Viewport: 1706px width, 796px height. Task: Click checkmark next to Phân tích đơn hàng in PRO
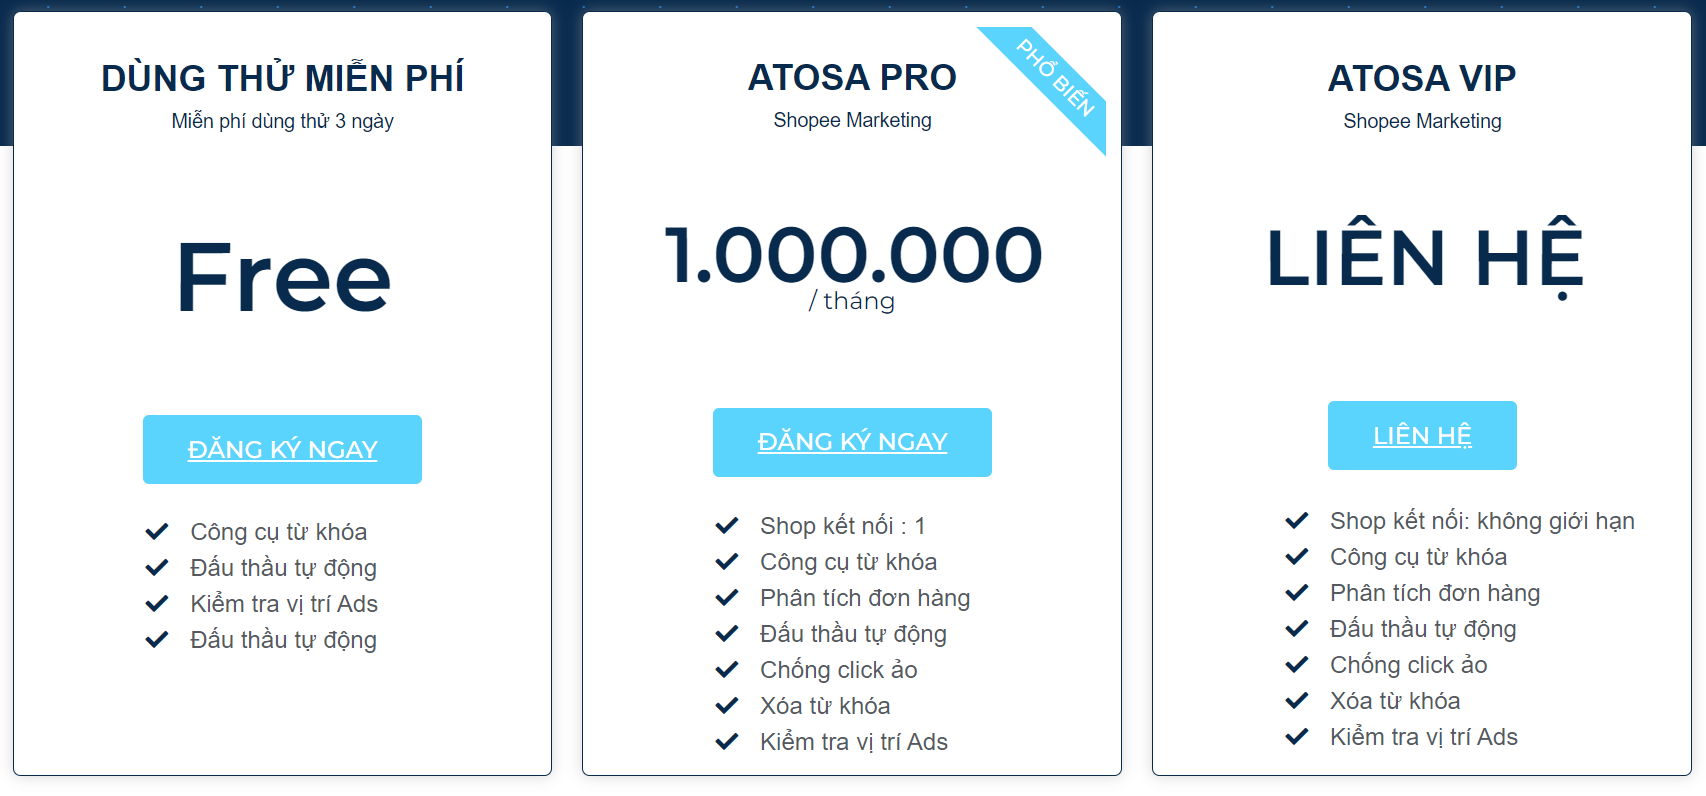click(x=727, y=597)
